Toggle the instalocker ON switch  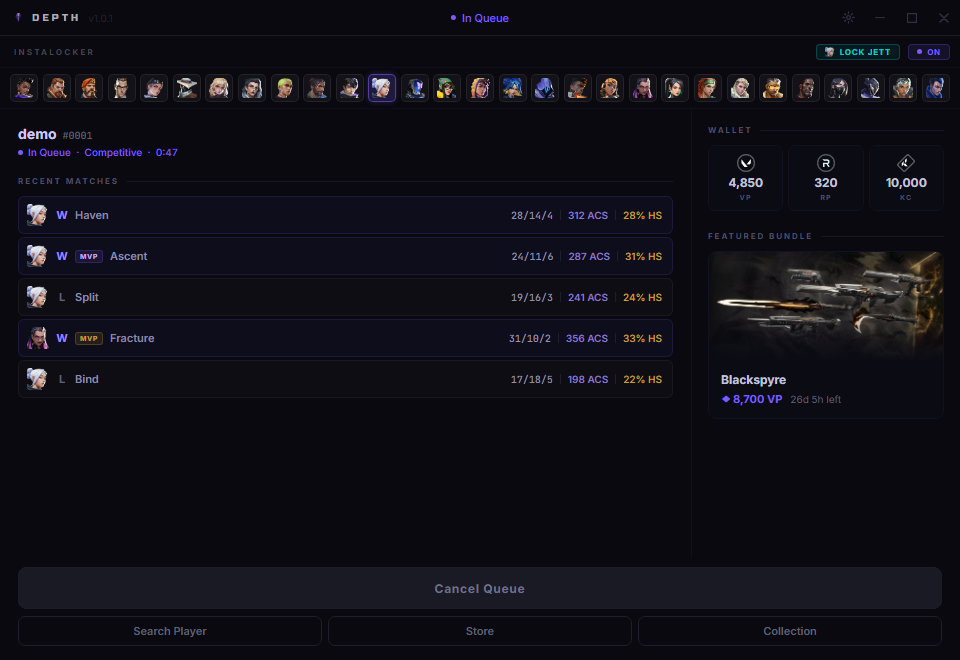(928, 52)
